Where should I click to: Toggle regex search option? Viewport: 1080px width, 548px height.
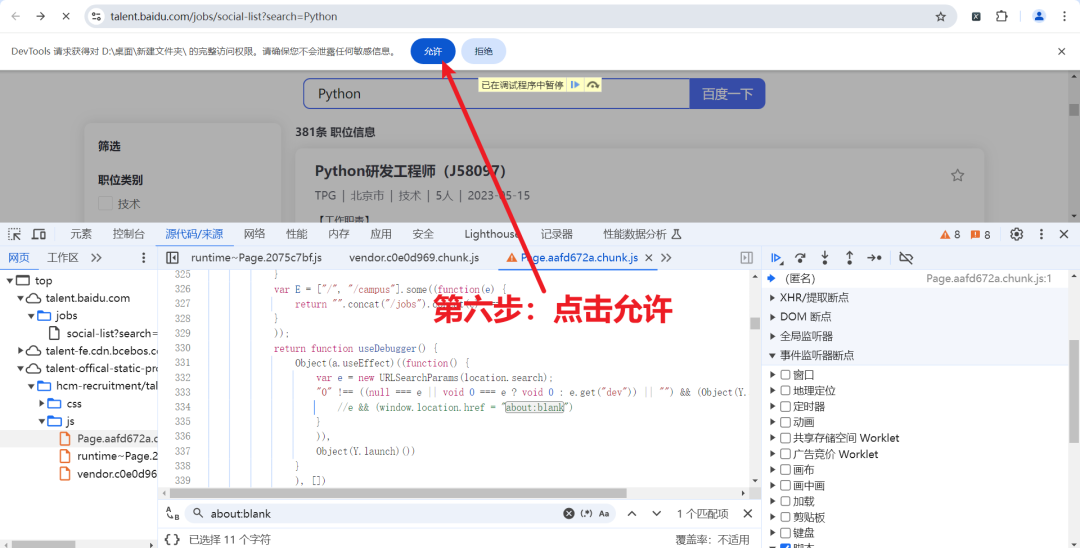(x=586, y=514)
